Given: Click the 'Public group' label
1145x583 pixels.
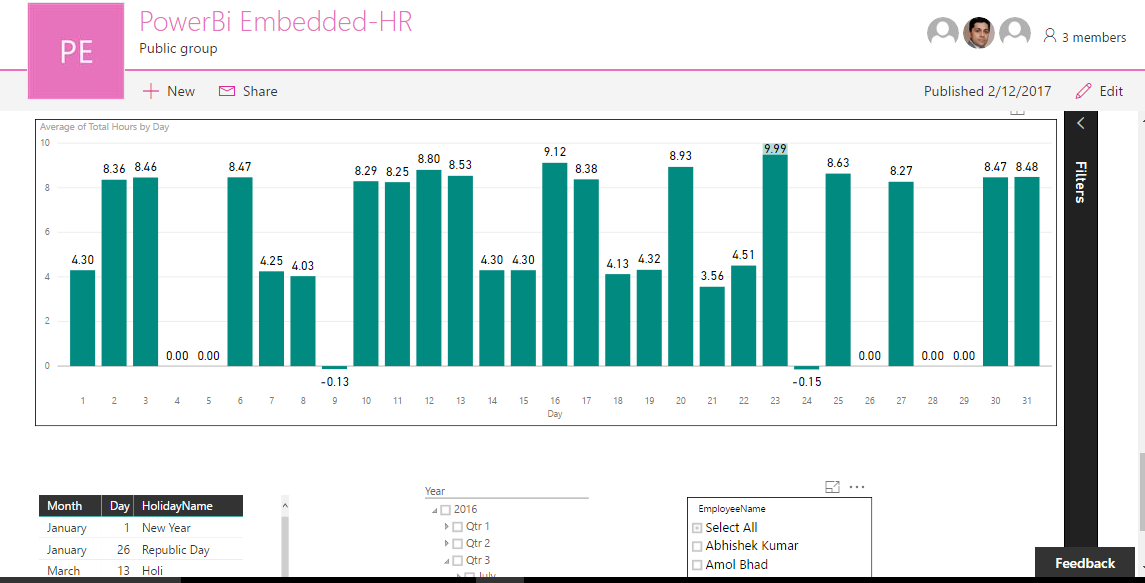Looking at the screenshot, I should point(178,49).
